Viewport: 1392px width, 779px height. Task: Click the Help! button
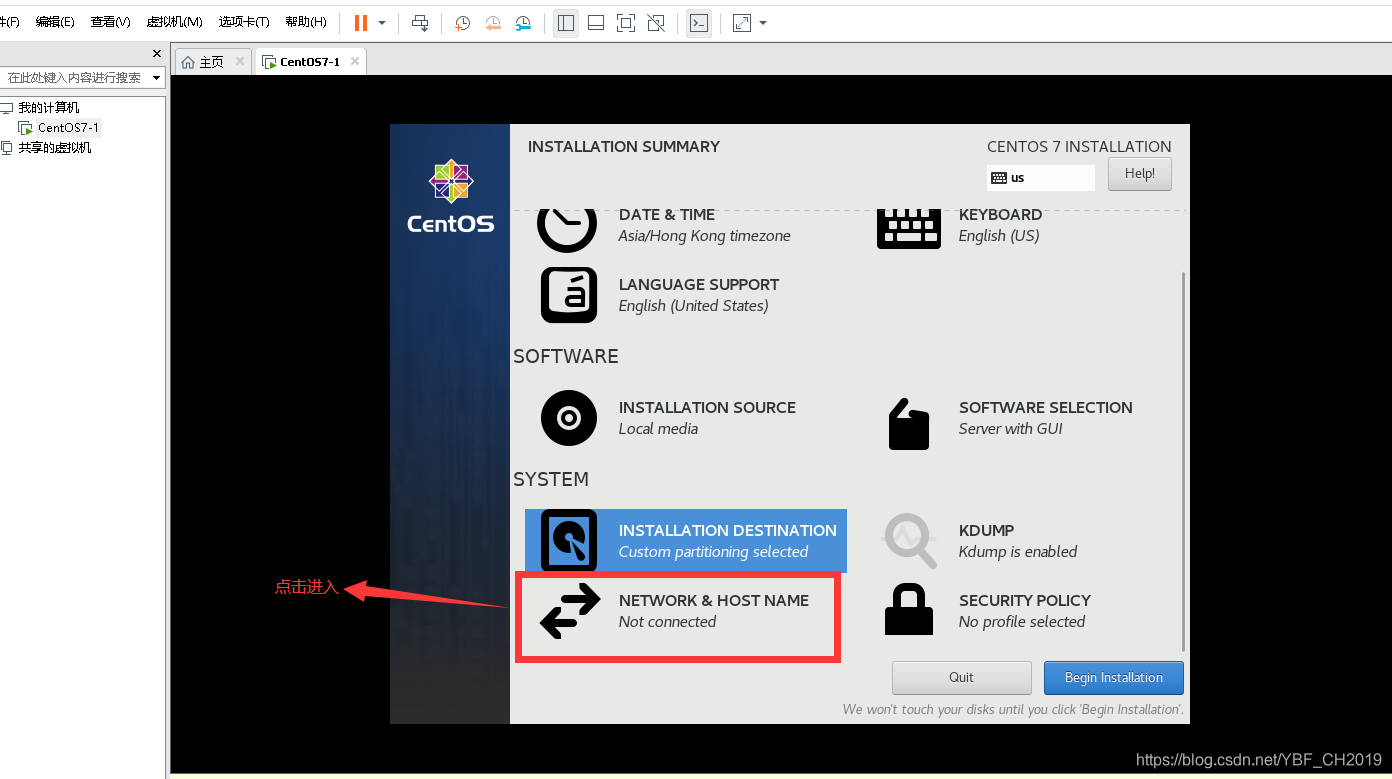(x=1139, y=174)
